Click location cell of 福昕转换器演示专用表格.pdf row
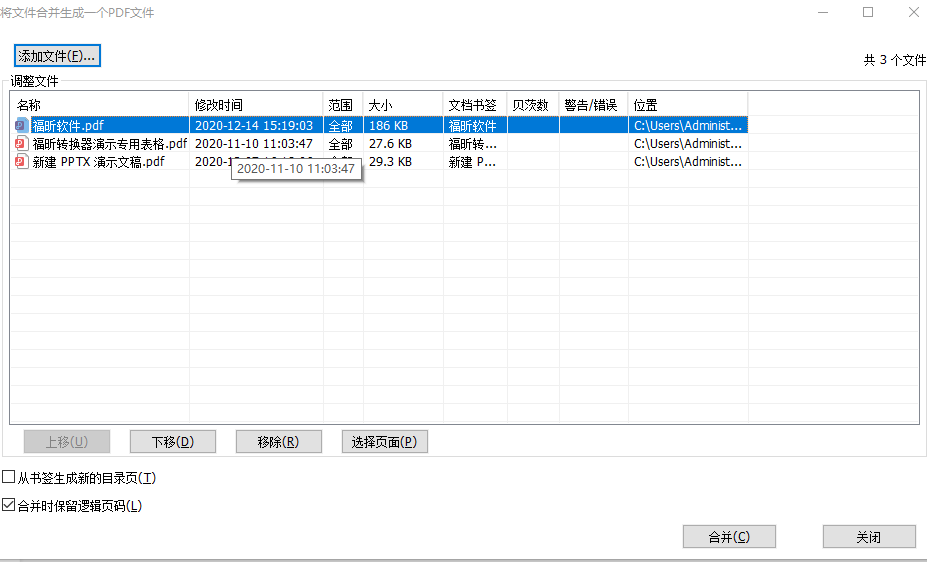Screen dimensions: 927x562 [x=688, y=144]
